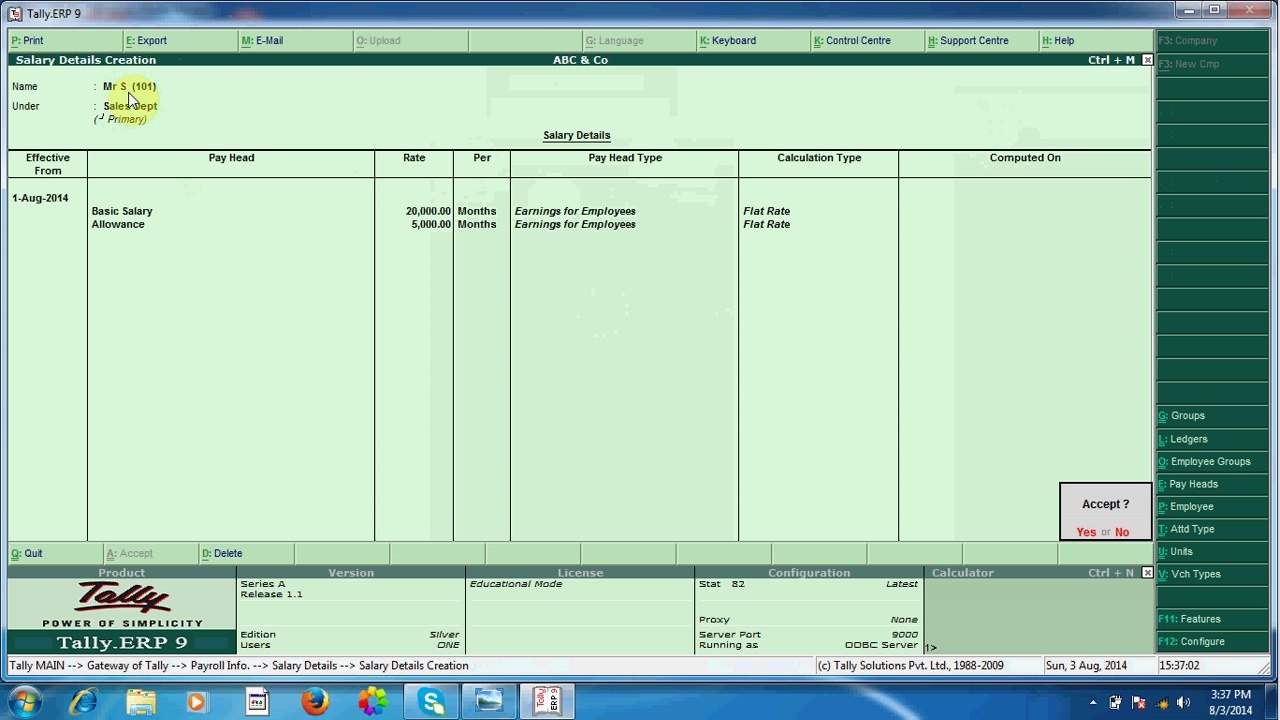Screen dimensions: 1280x720
Task: Select the Allowance pay head row
Action: pyautogui.click(x=118, y=224)
